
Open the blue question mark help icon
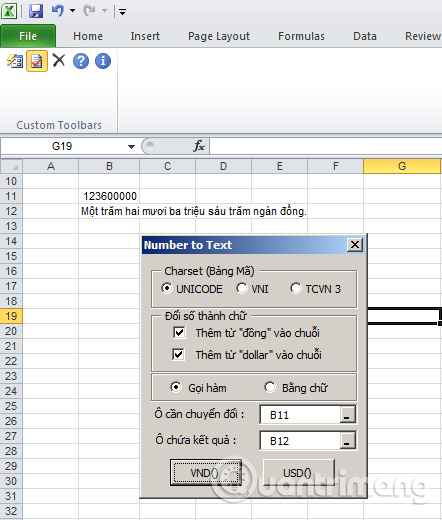(81, 61)
